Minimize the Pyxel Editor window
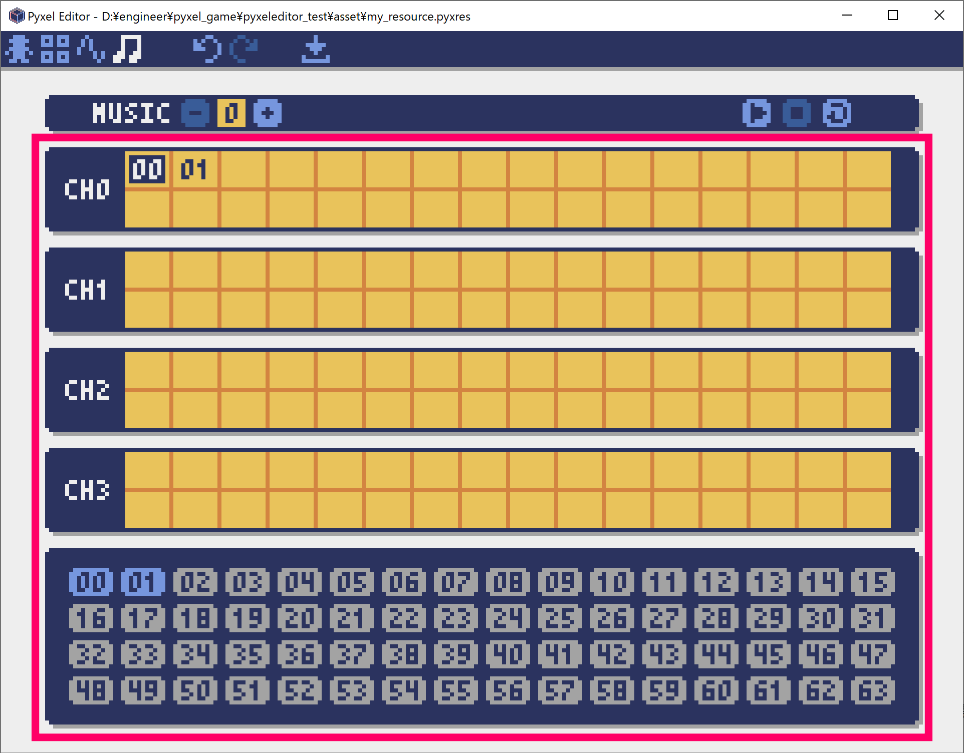 [847, 15]
